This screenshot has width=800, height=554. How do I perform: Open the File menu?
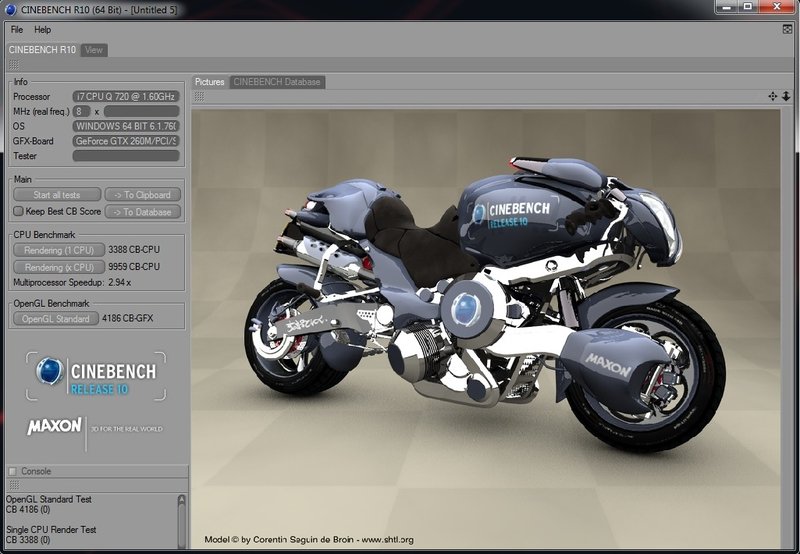tap(17, 30)
